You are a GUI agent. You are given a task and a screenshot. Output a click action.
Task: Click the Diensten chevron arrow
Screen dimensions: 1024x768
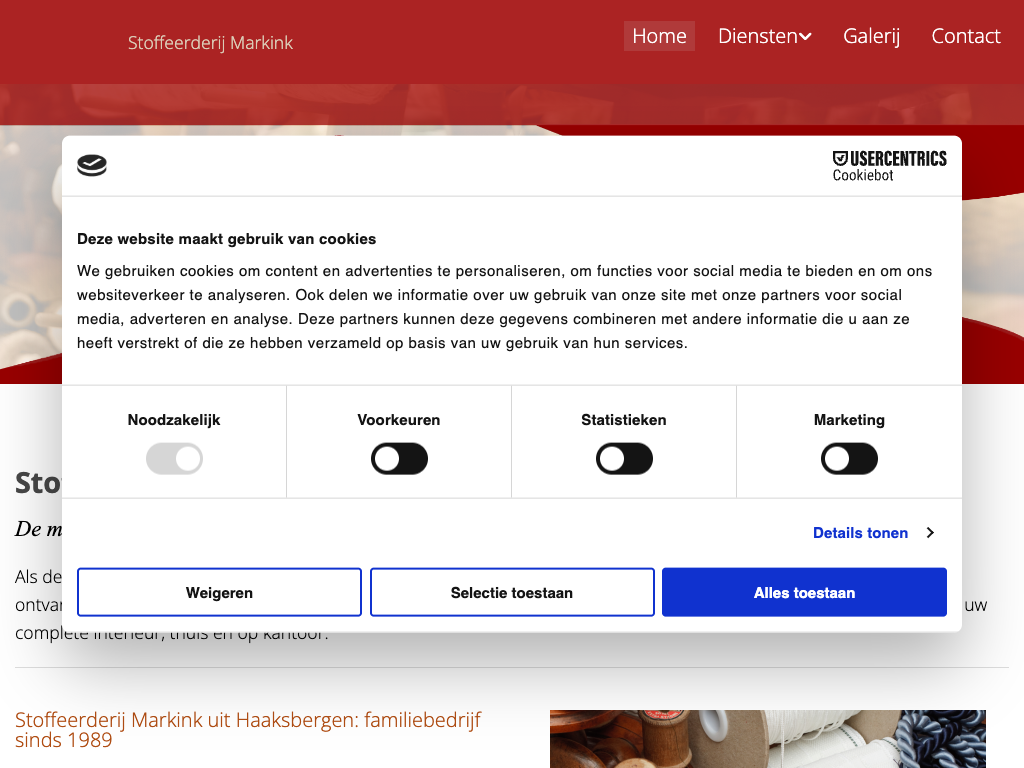tap(805, 37)
